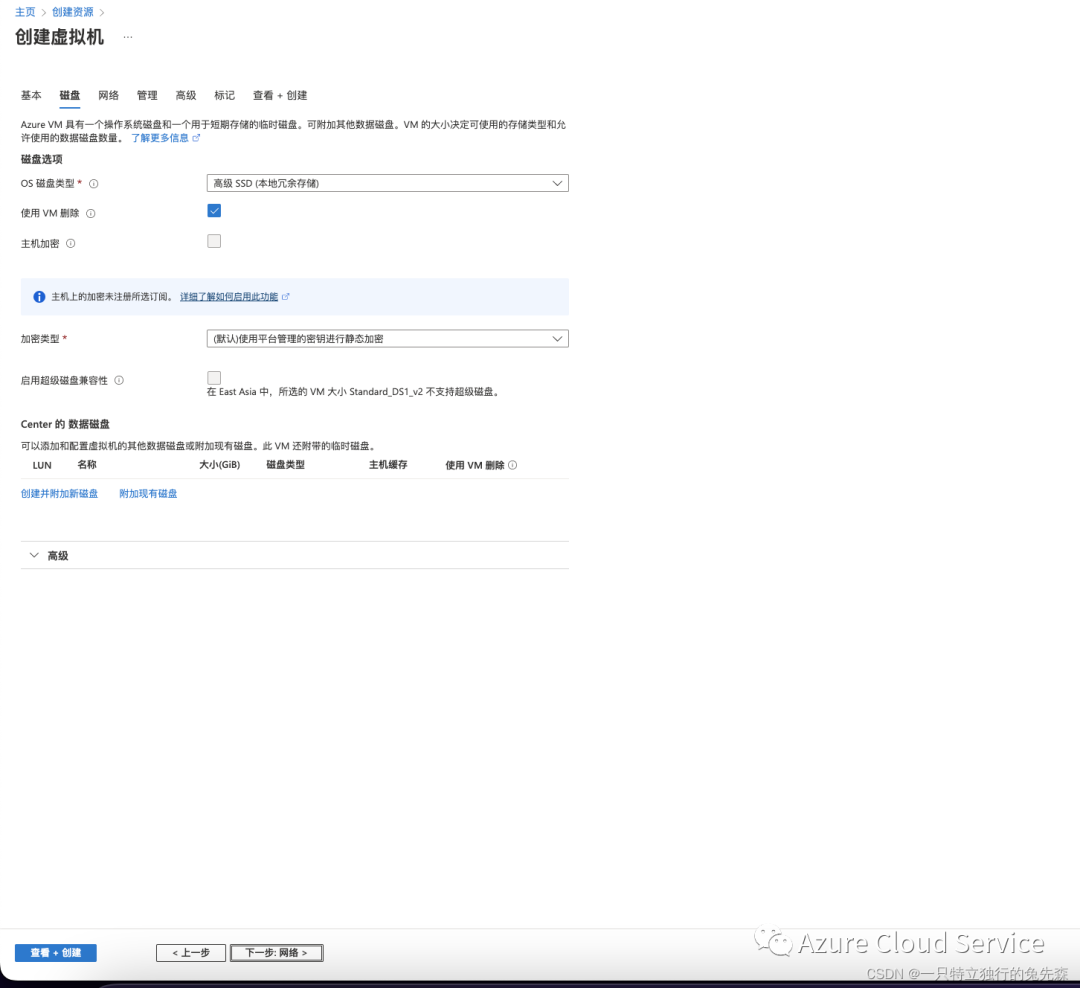Click info icon next to 使用 VM 删除 checkbox label

(x=91, y=214)
